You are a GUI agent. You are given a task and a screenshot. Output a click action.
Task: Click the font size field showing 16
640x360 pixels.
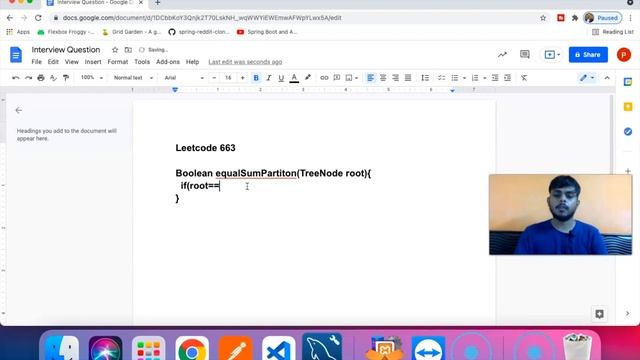coord(228,78)
